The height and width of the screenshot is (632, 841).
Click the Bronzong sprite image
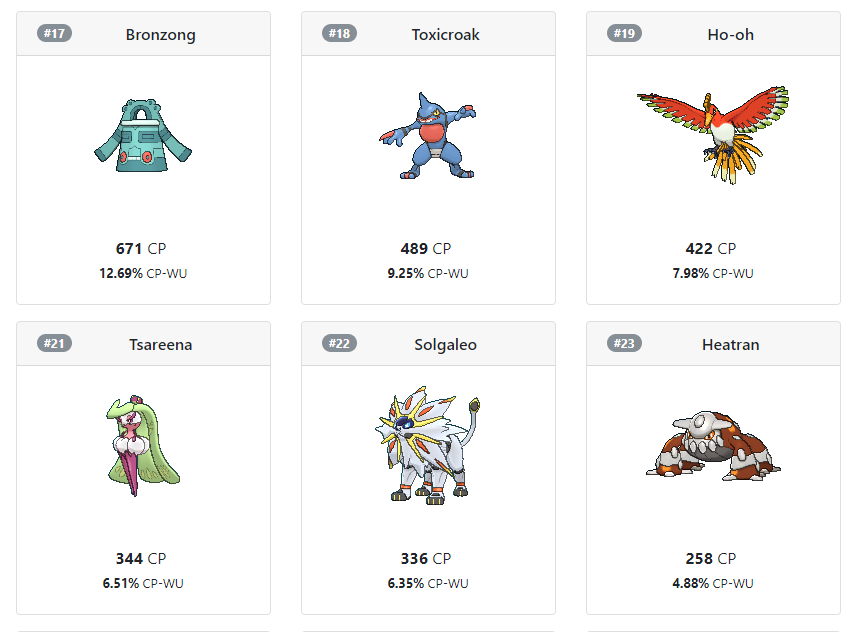143,136
